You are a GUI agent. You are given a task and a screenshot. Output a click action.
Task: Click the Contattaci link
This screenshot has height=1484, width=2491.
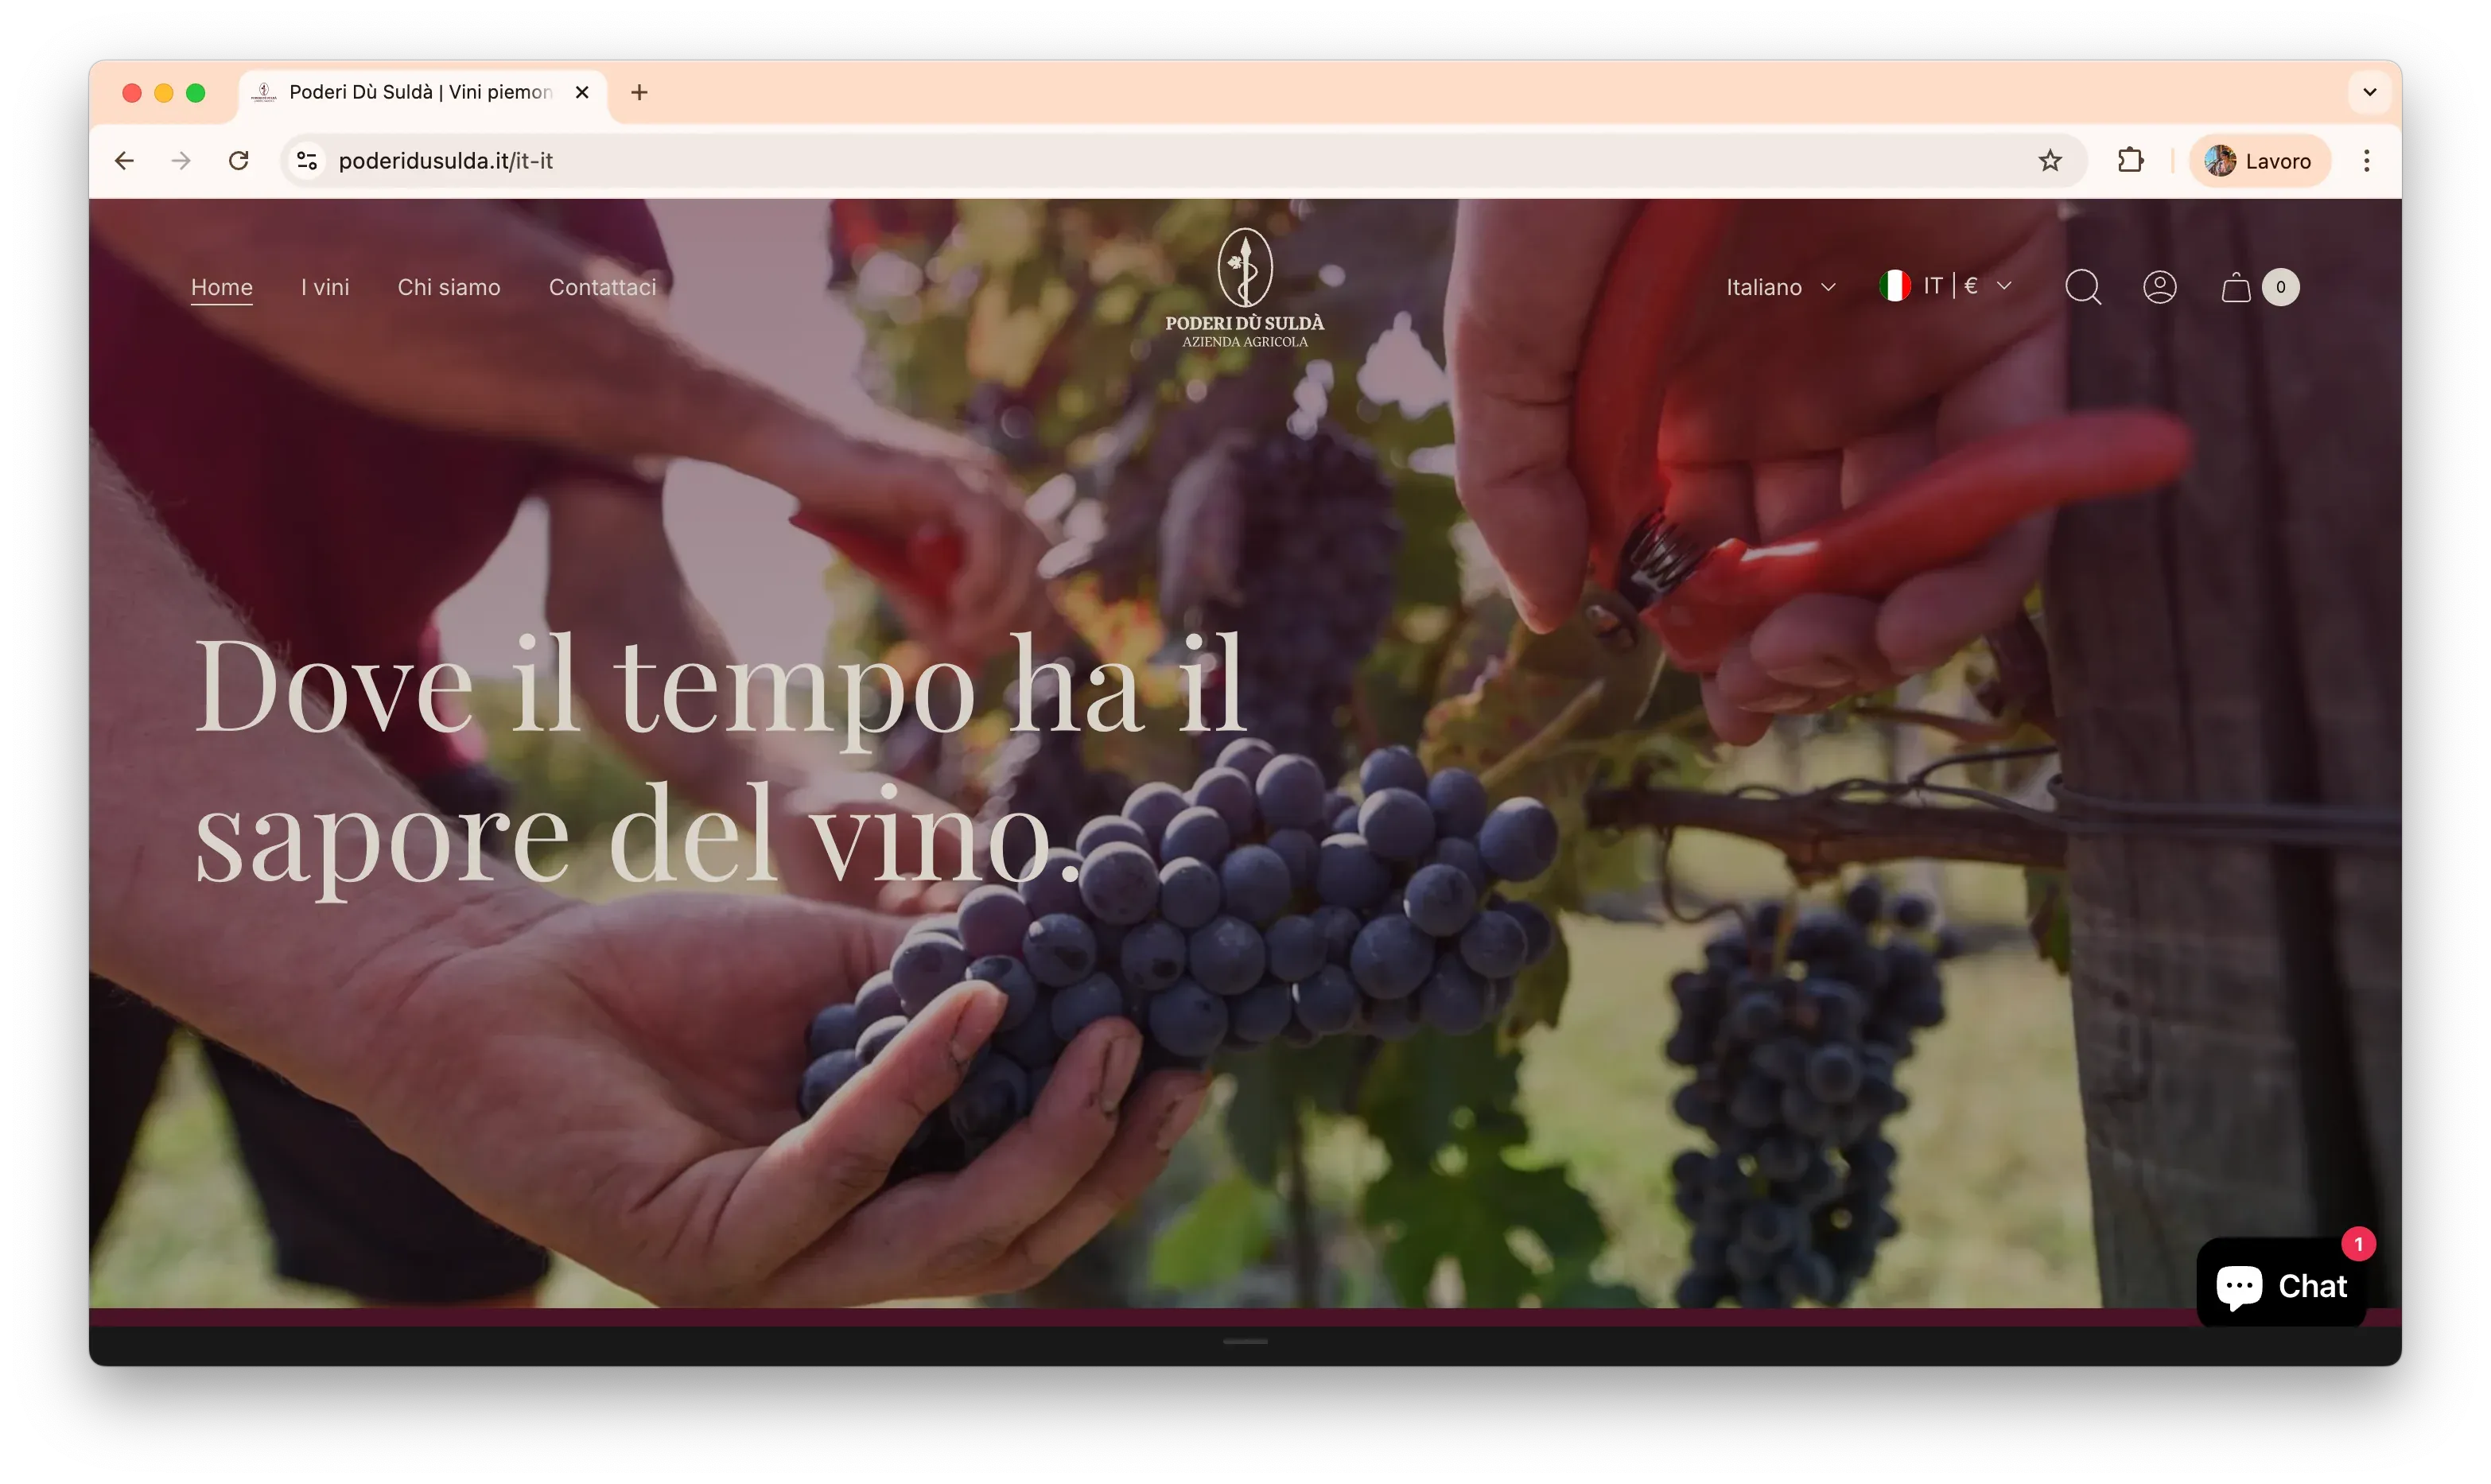(x=601, y=287)
